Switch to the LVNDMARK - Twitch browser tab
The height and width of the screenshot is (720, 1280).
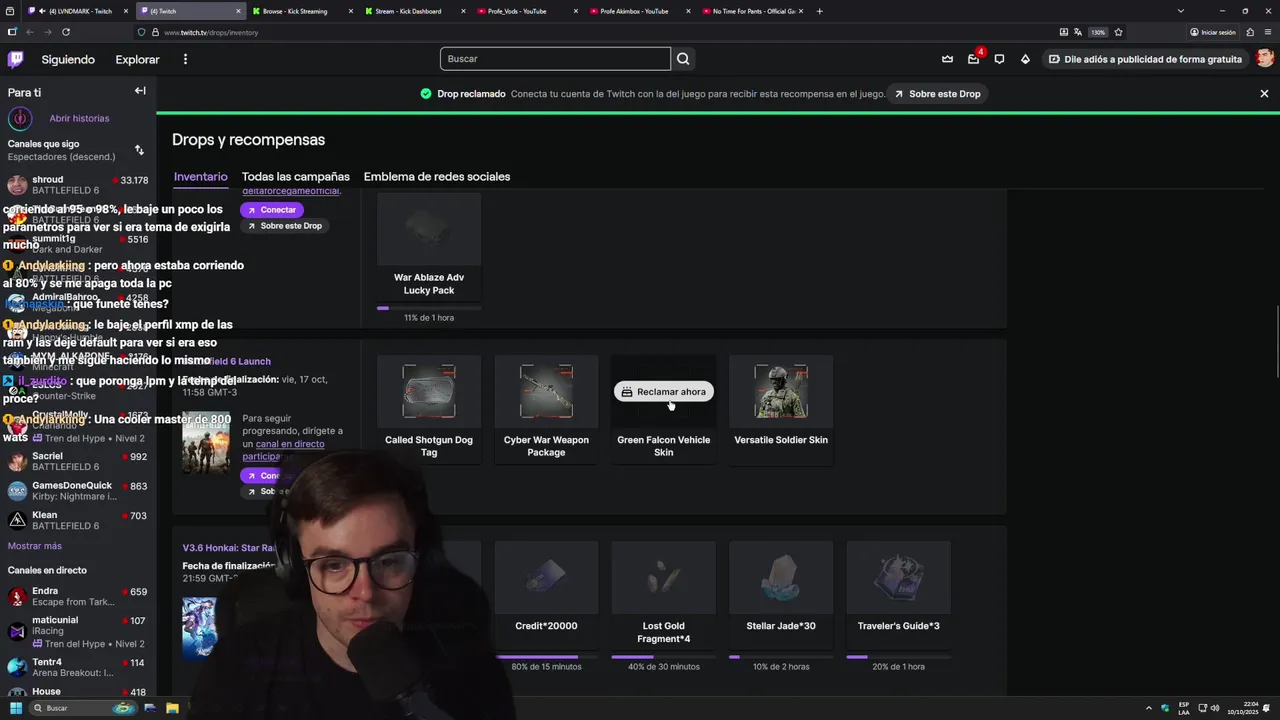pos(79,11)
